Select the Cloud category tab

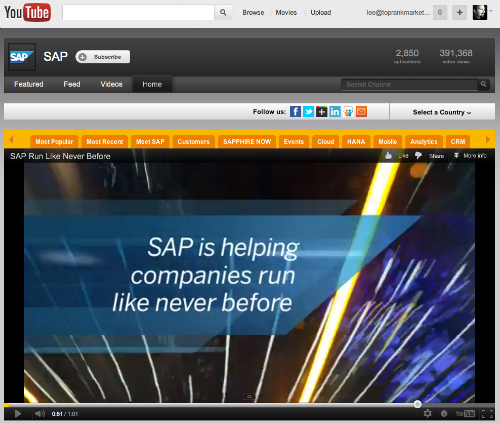tap(326, 142)
